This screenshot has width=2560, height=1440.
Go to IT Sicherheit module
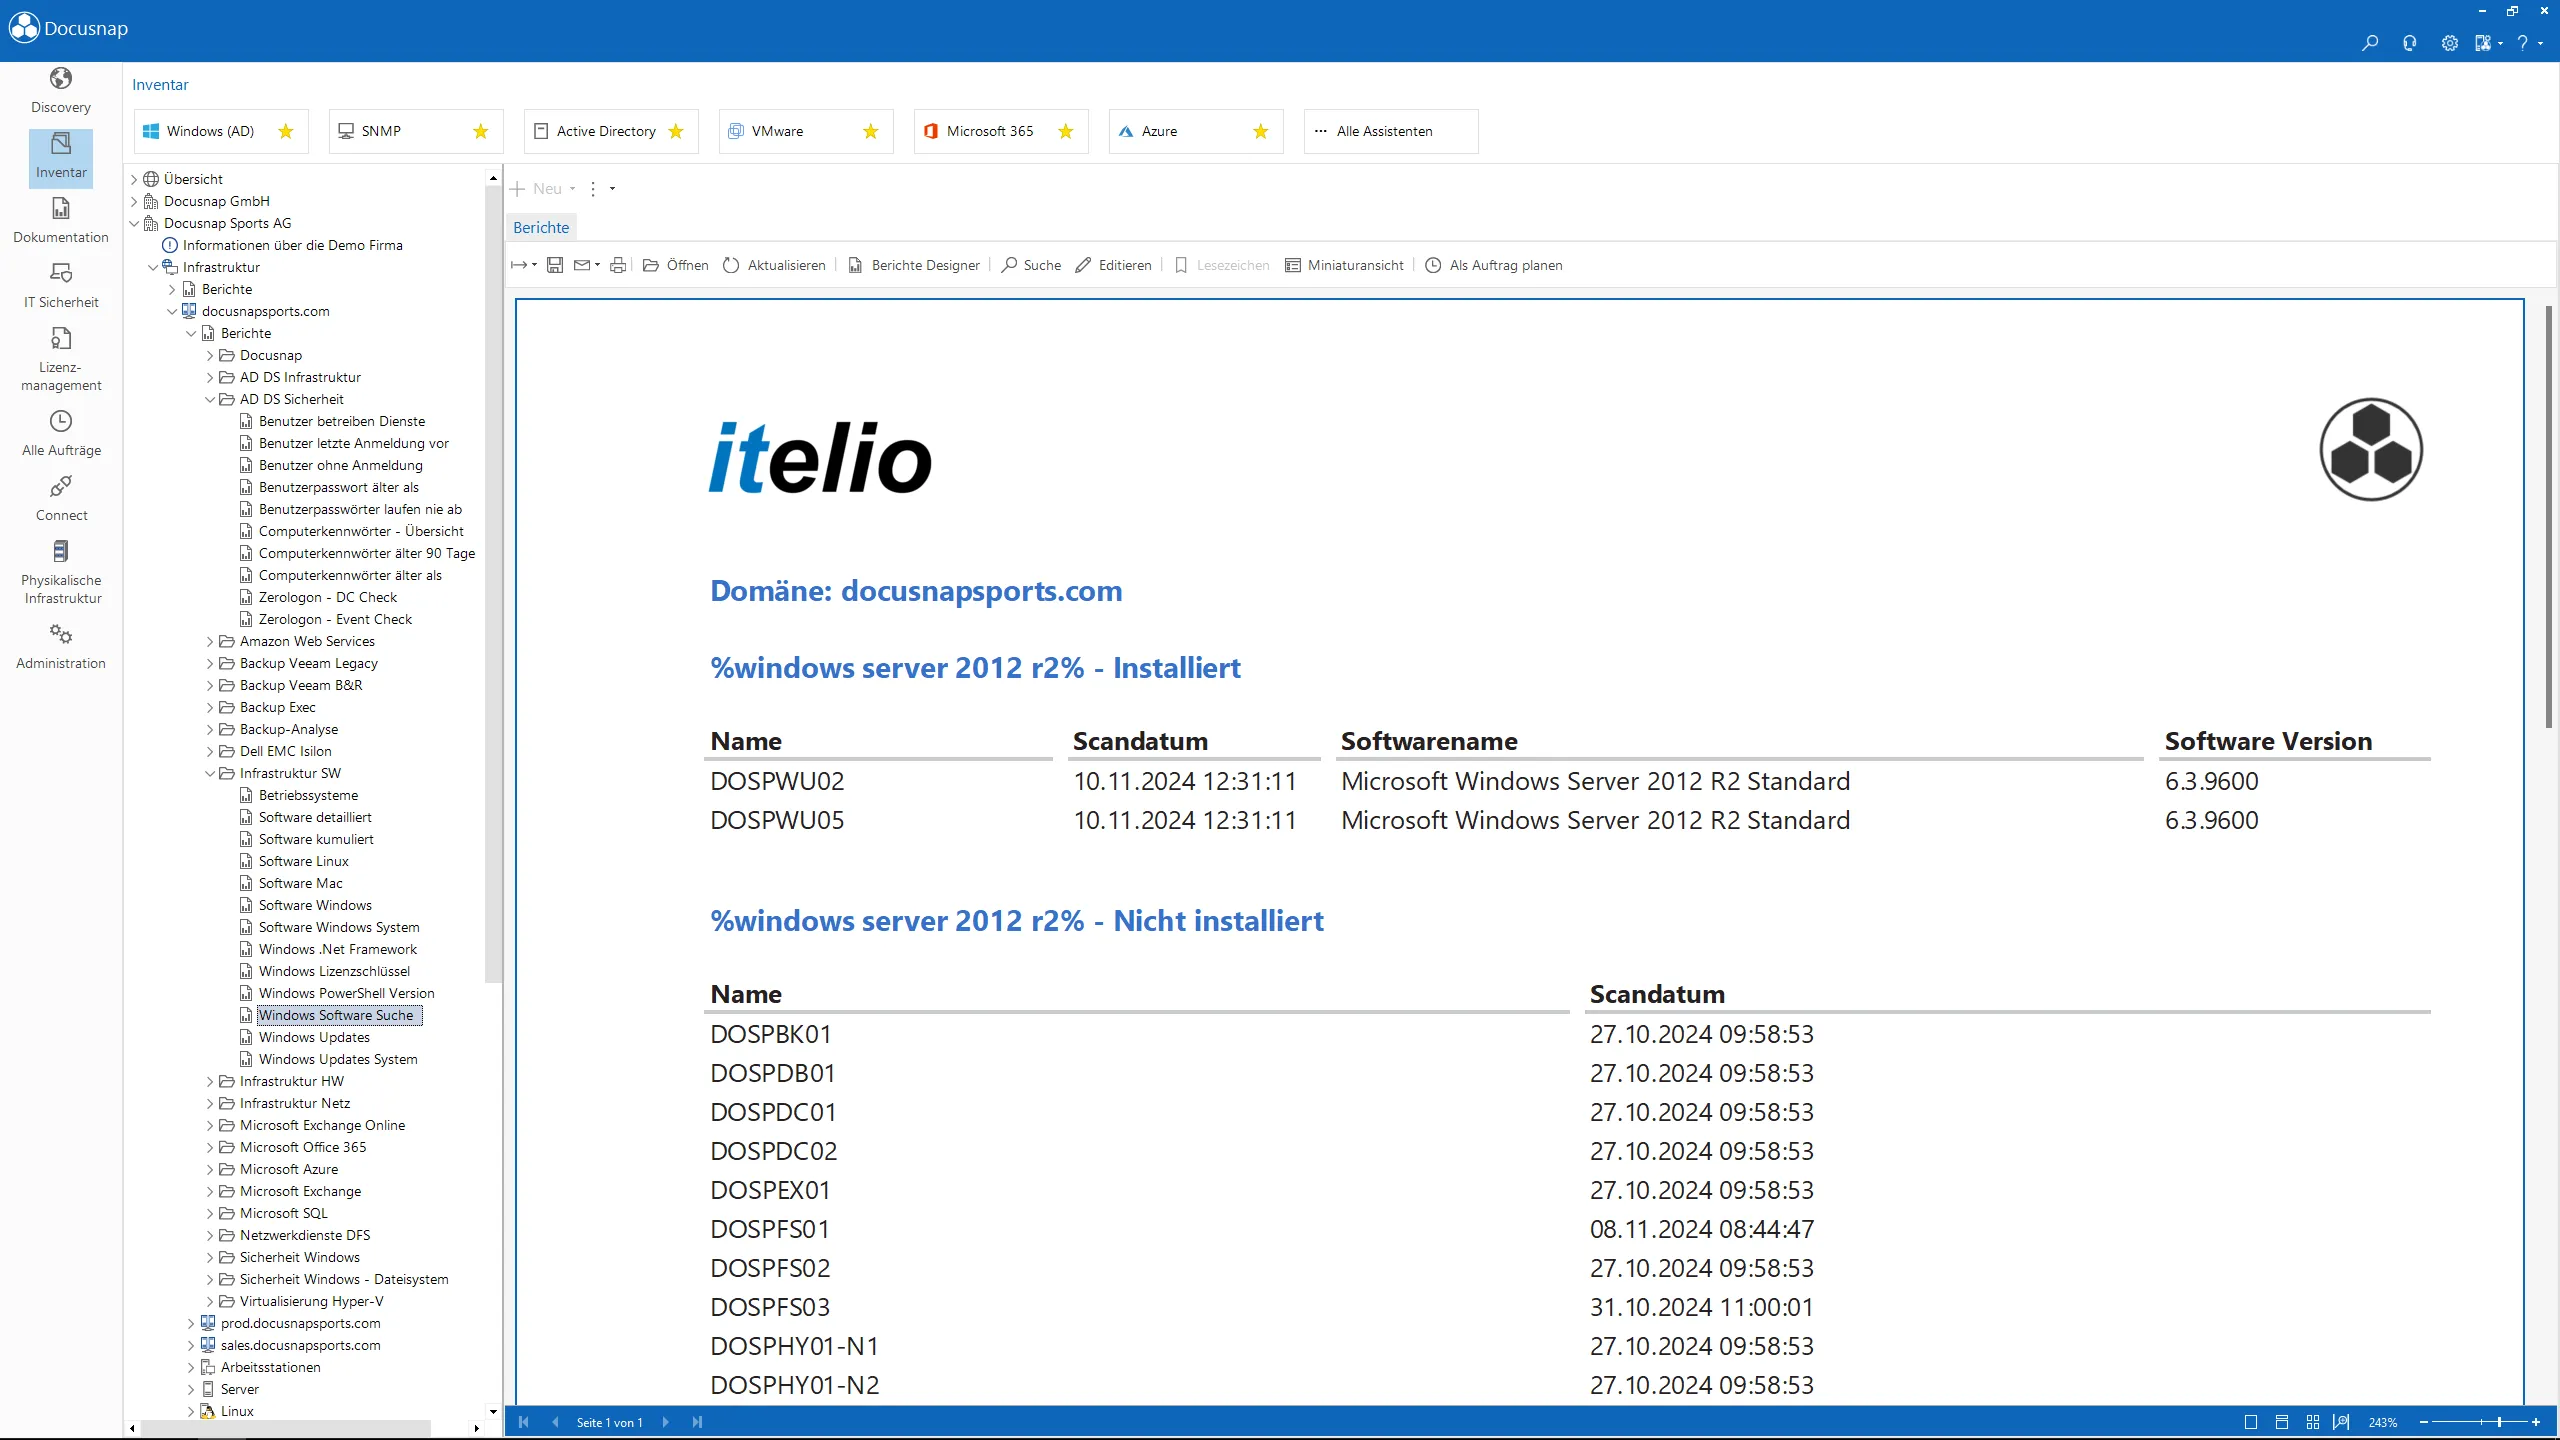(x=61, y=286)
